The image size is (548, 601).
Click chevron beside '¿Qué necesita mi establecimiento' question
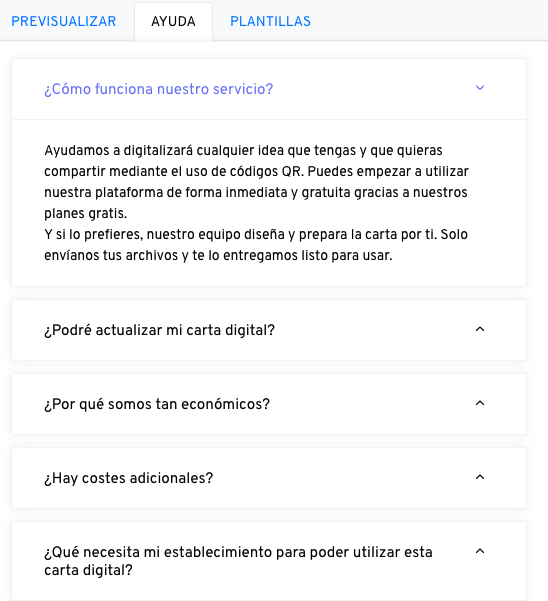(480, 551)
